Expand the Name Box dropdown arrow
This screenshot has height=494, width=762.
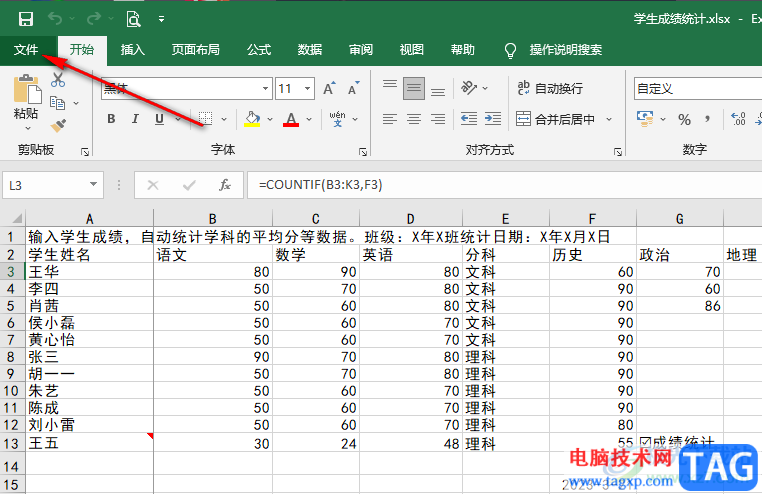coord(93,185)
